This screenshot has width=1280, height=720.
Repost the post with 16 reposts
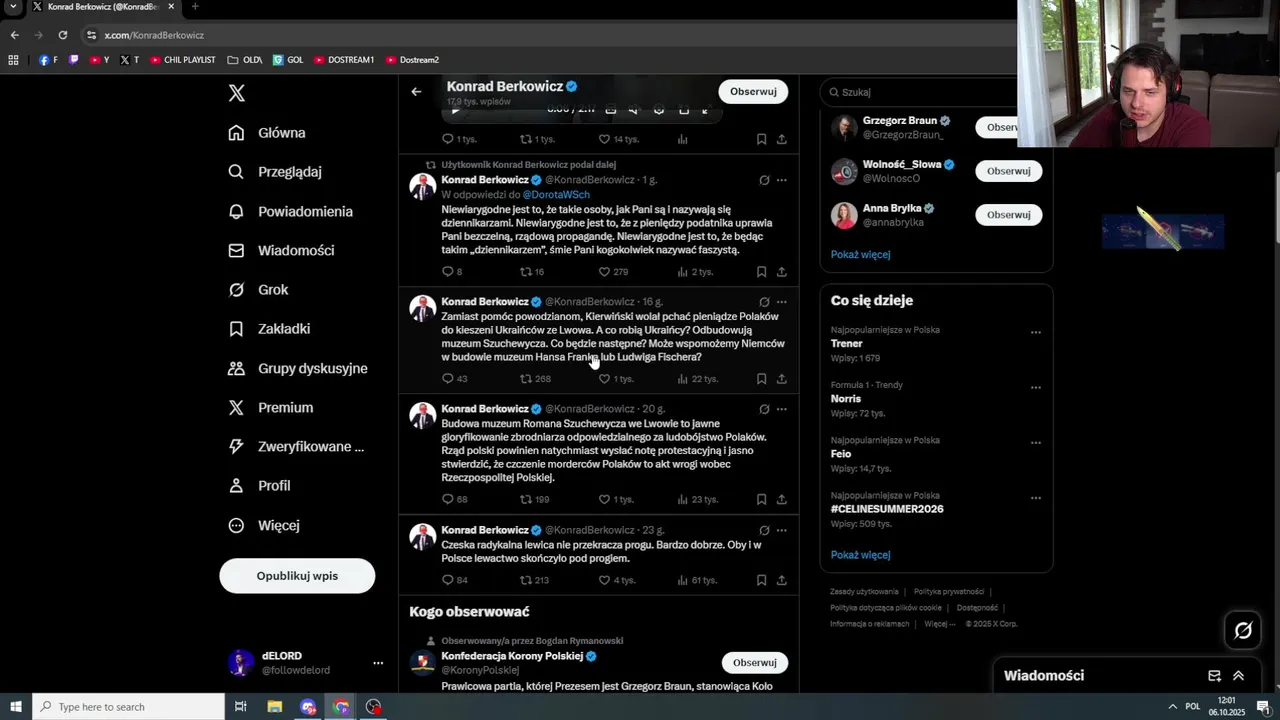coord(532,272)
